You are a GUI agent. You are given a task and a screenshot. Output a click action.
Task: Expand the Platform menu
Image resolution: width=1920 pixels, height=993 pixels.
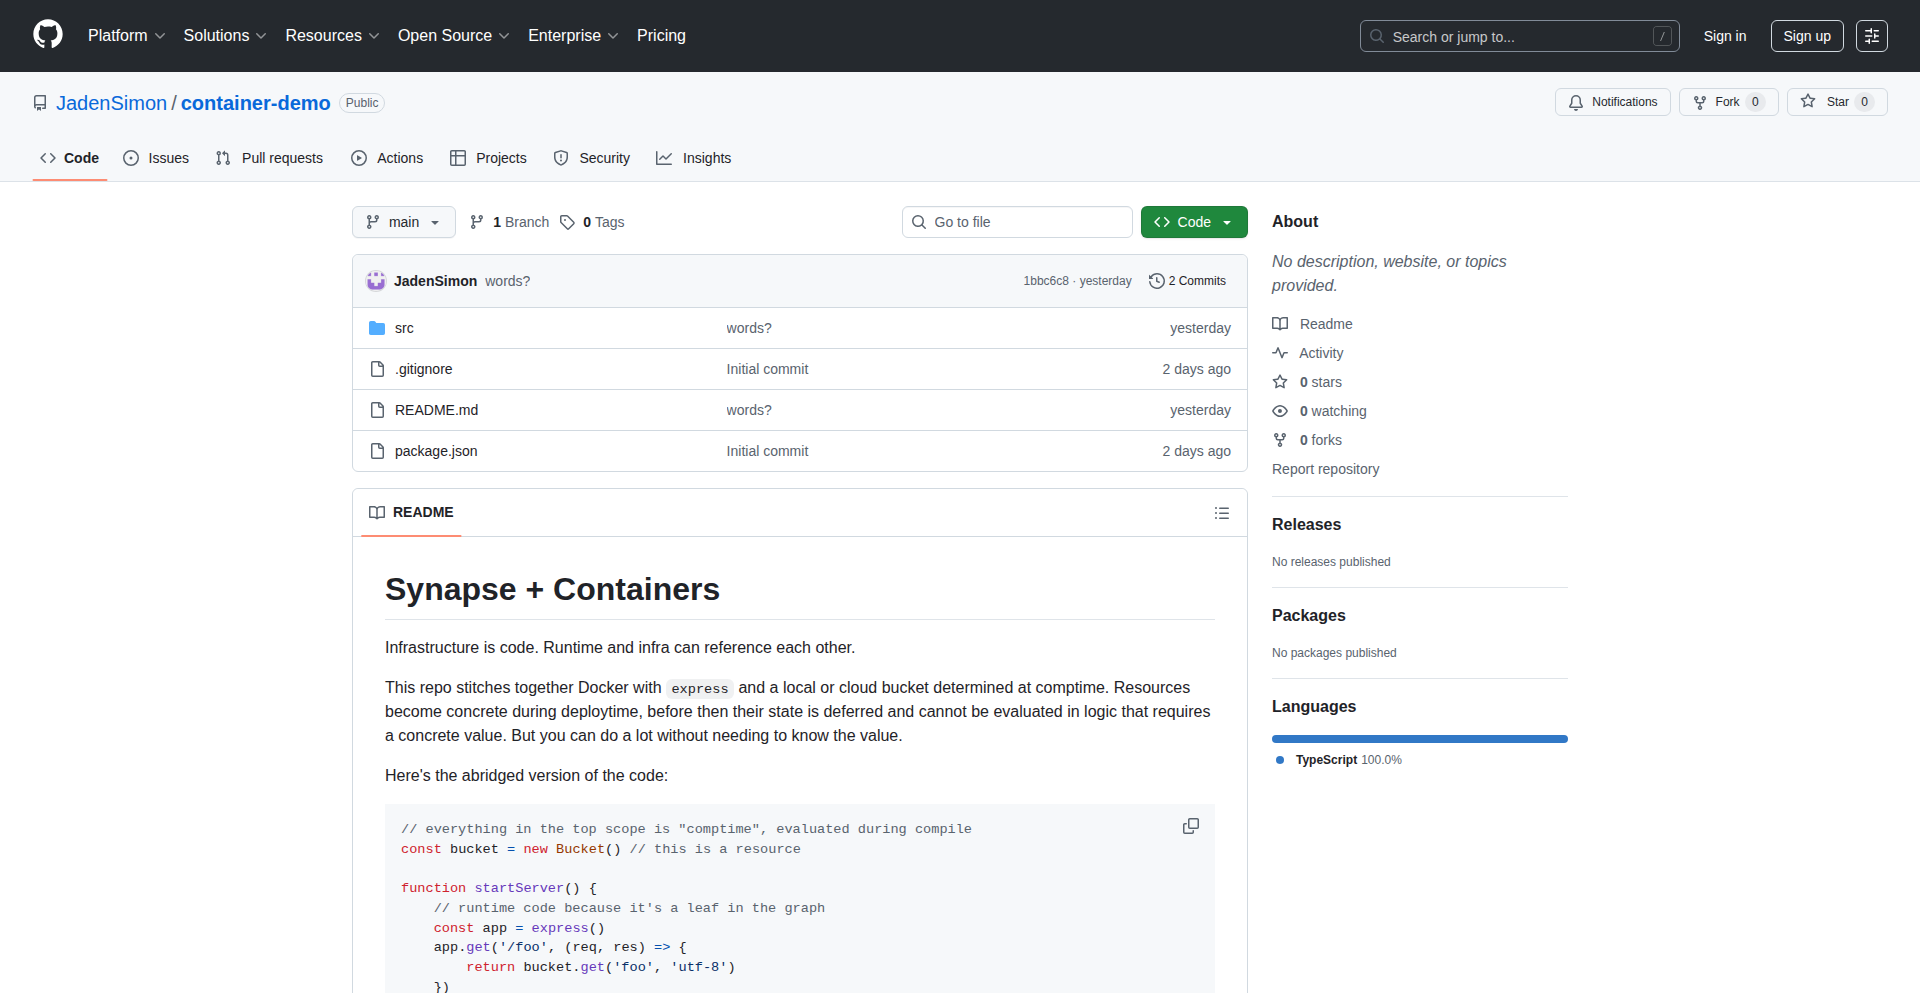[x=126, y=36]
